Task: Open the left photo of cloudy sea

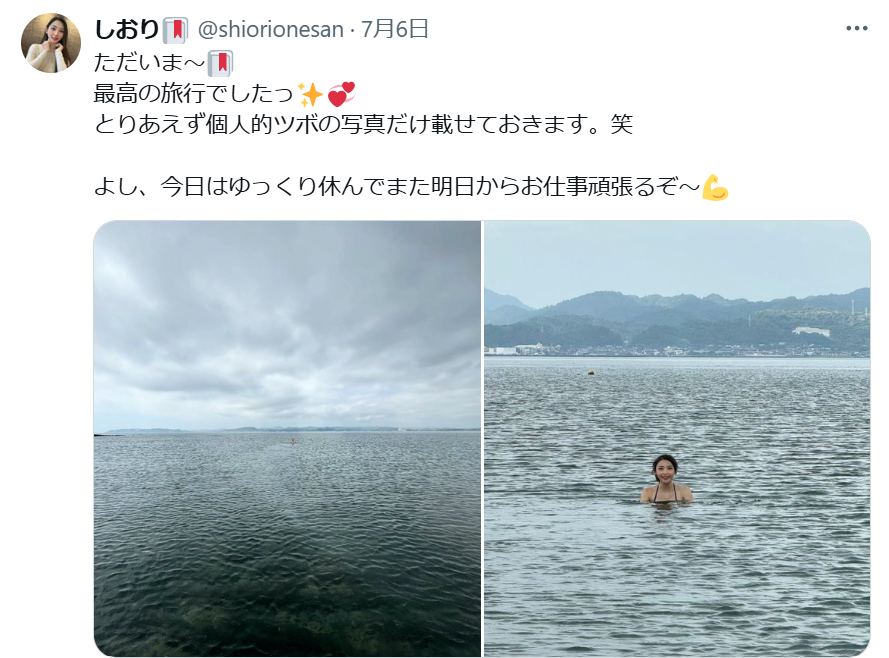Action: (287, 439)
